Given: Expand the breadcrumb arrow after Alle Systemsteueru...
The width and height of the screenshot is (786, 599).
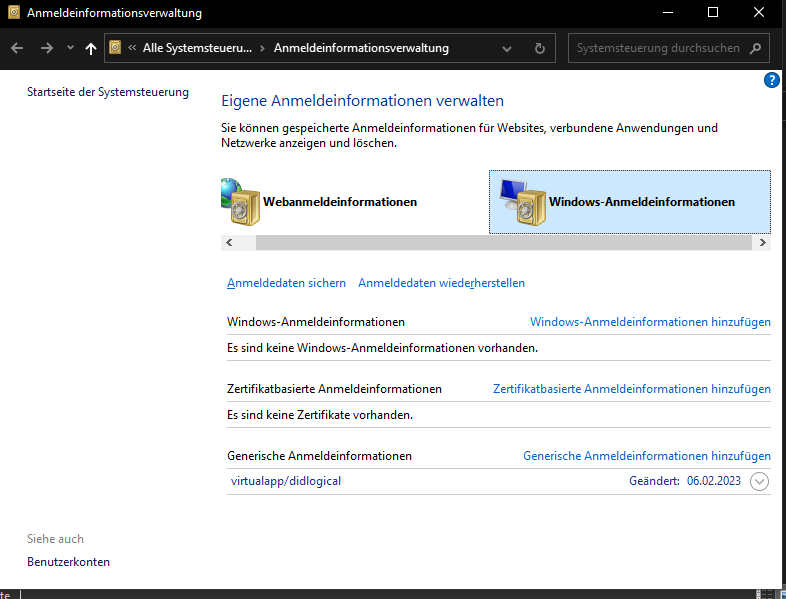Looking at the screenshot, I should pos(262,48).
